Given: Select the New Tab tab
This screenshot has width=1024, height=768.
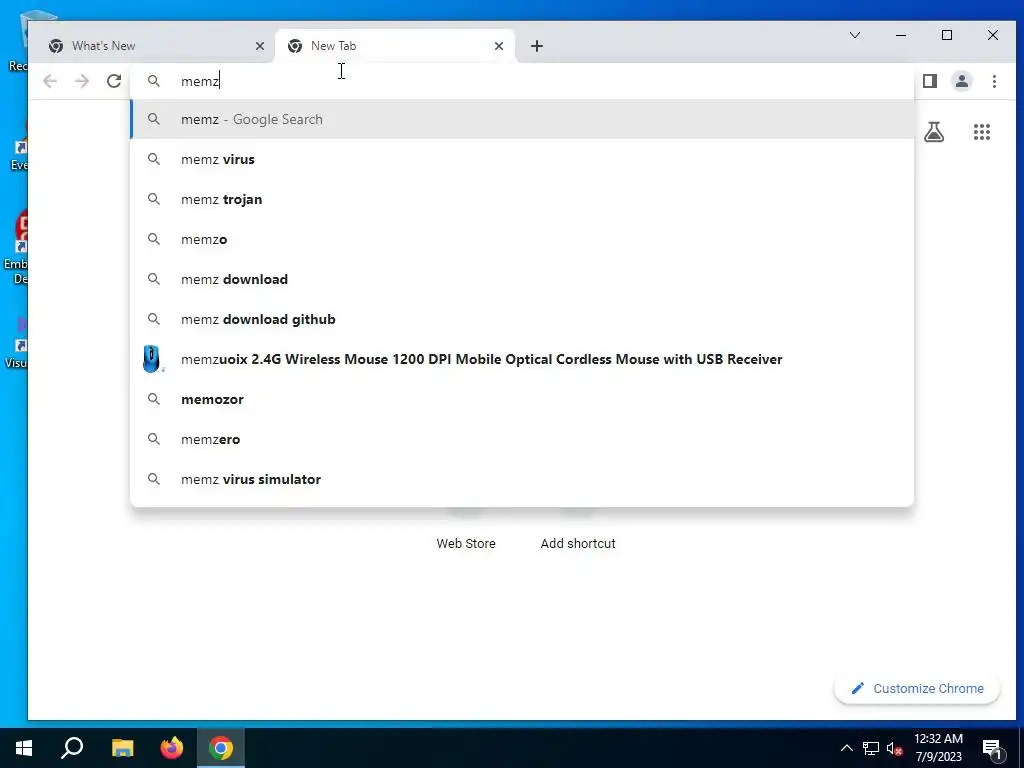Looking at the screenshot, I should pos(394,46).
